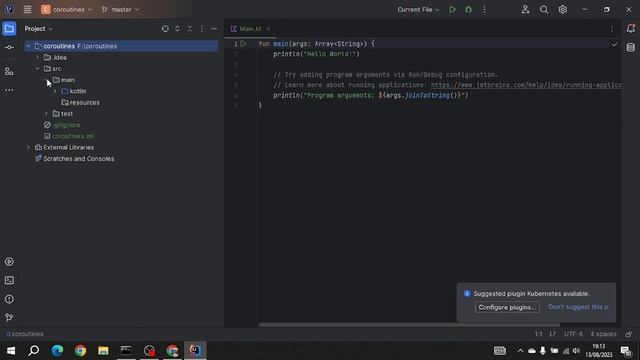The width and height of the screenshot is (640, 360).
Task: Open editor tabs options menu
Action: (x=612, y=29)
